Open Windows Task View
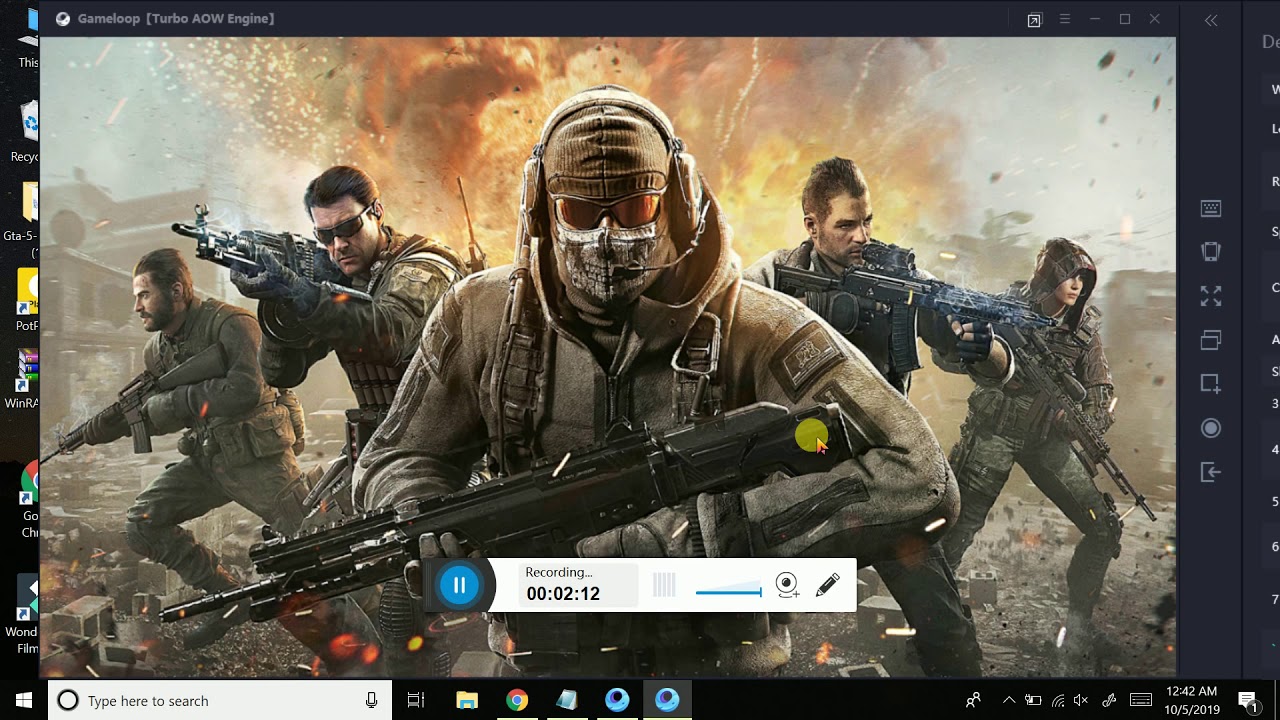The image size is (1280, 720). [416, 701]
